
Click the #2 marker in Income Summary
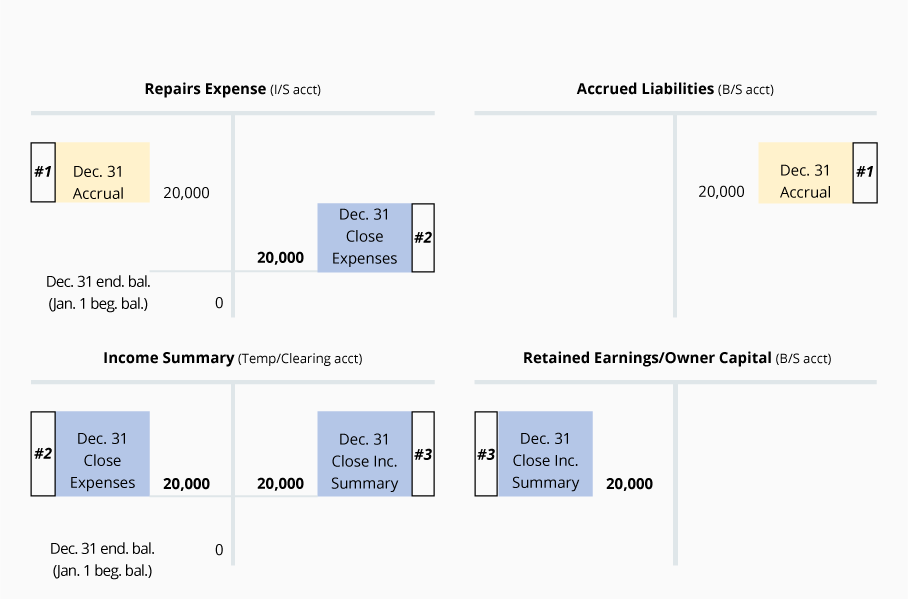point(43,453)
